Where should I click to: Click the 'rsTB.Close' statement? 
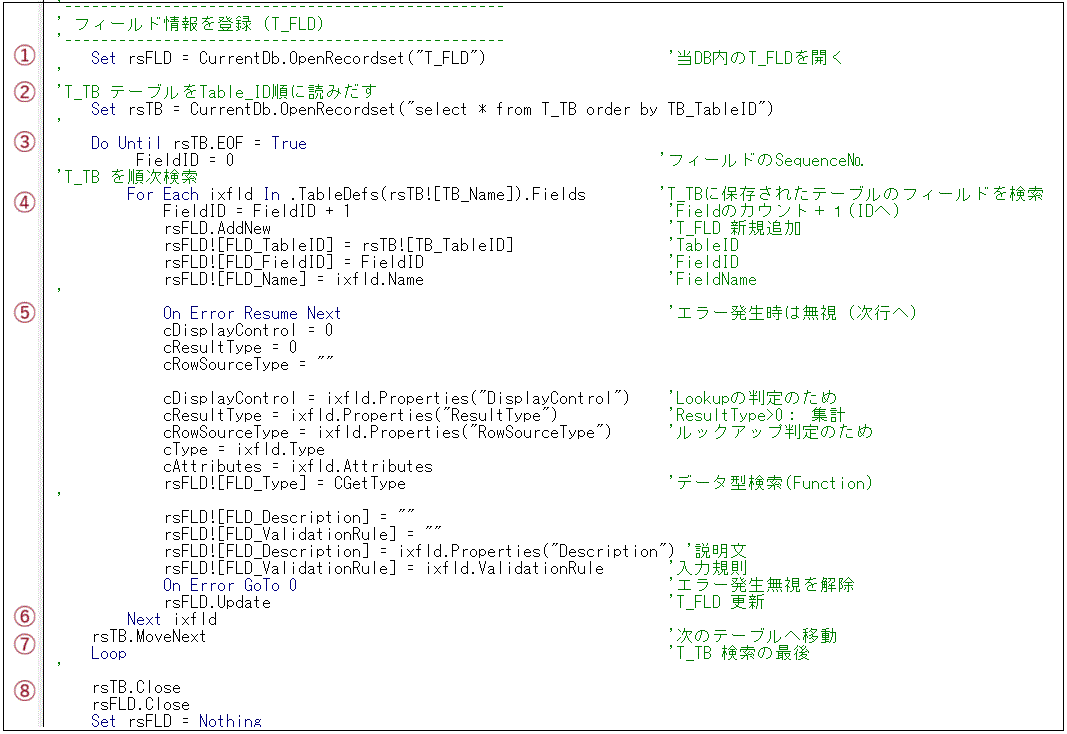[x=135, y=687]
